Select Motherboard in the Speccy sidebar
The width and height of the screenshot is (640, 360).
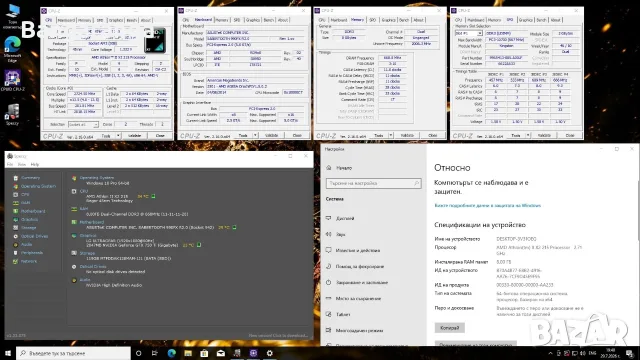point(33,211)
